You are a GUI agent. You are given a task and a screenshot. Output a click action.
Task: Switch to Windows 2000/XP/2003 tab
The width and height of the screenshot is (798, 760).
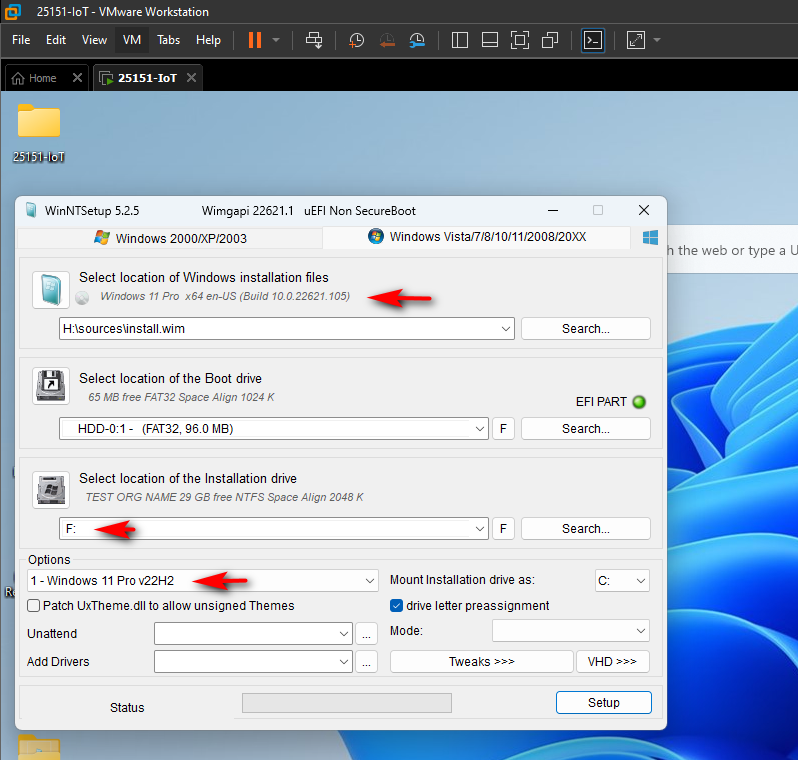click(170, 238)
